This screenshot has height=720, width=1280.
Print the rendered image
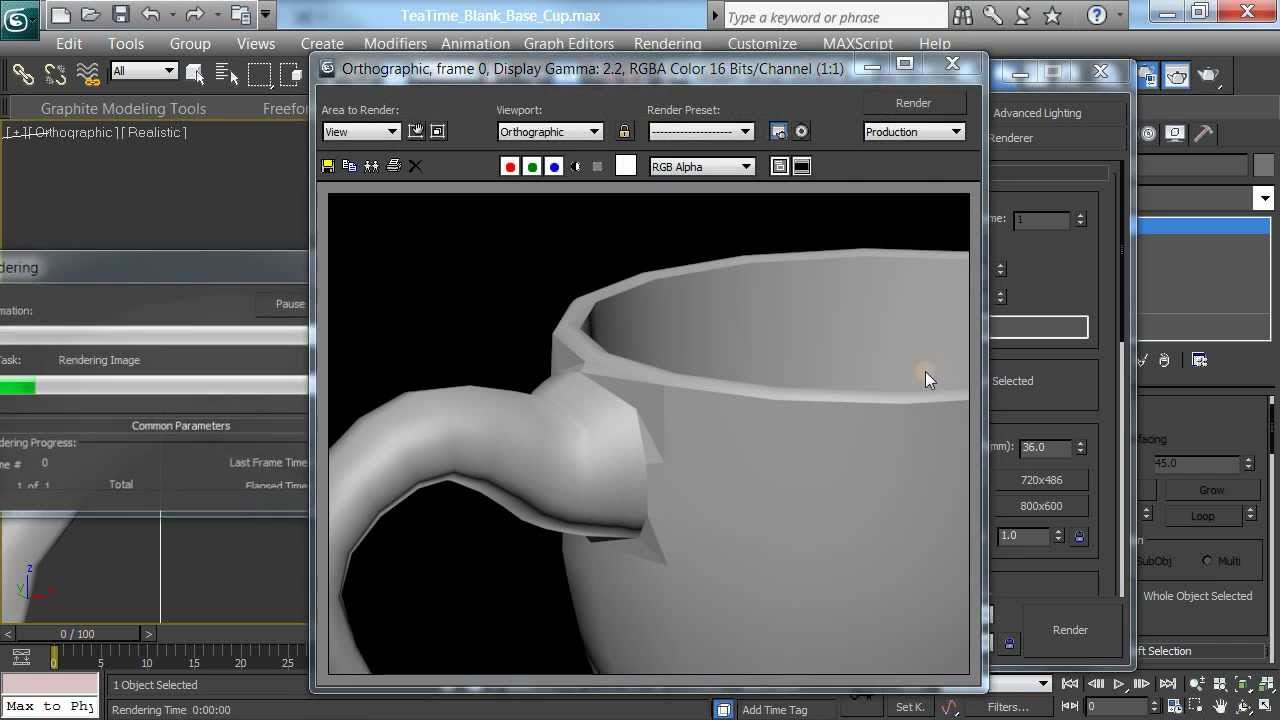pyautogui.click(x=393, y=166)
